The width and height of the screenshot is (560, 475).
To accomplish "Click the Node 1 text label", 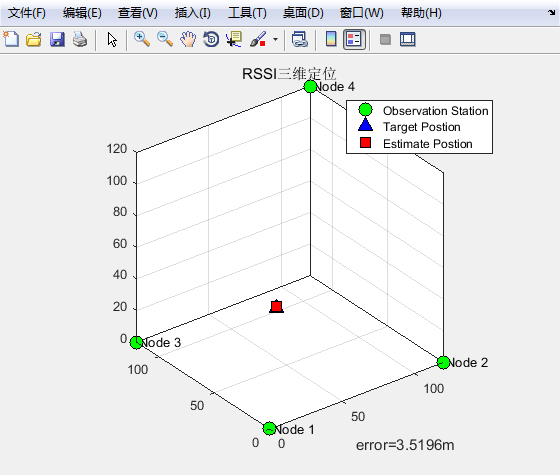I will point(295,429).
